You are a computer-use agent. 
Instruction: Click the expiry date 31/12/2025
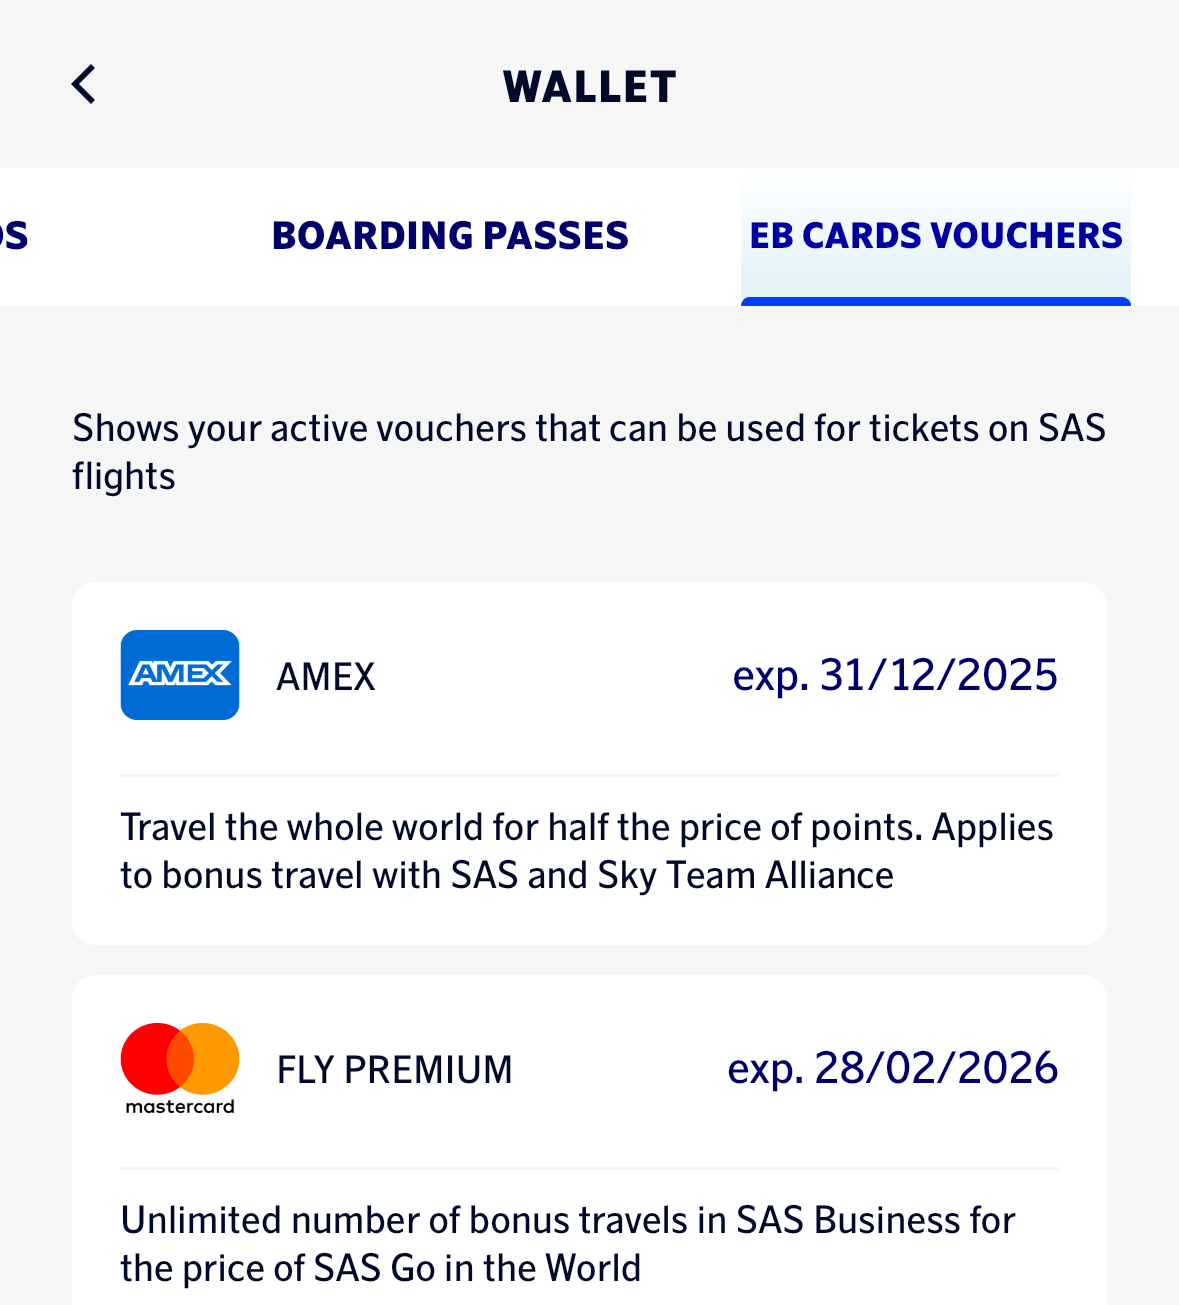(895, 676)
